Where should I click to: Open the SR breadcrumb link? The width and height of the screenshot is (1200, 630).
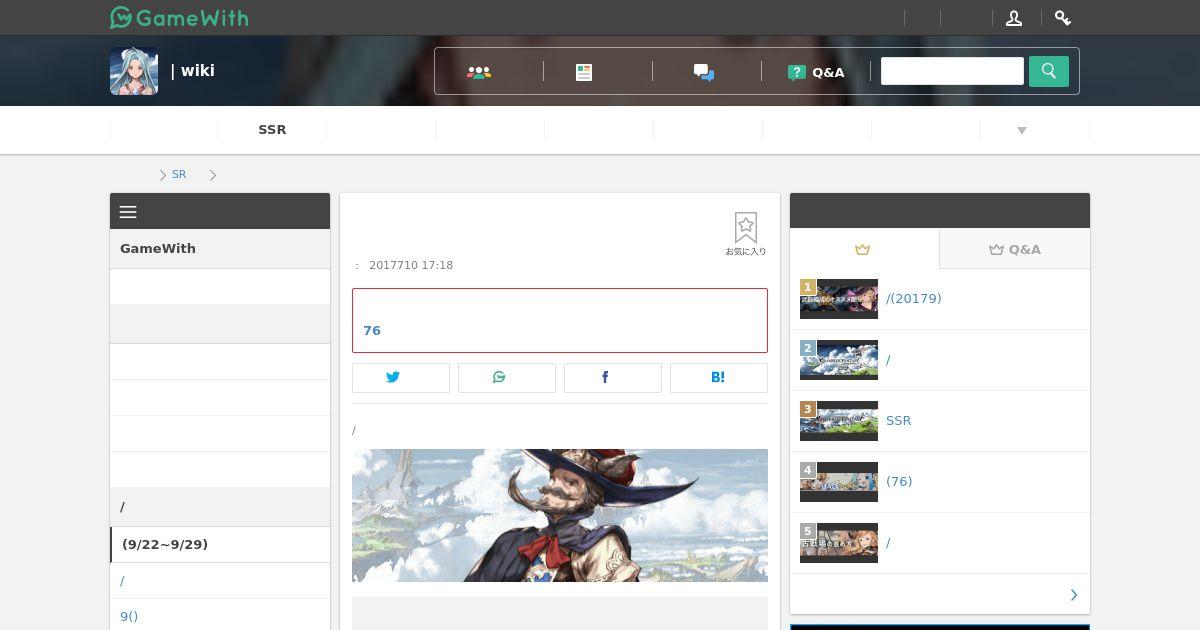click(x=179, y=174)
